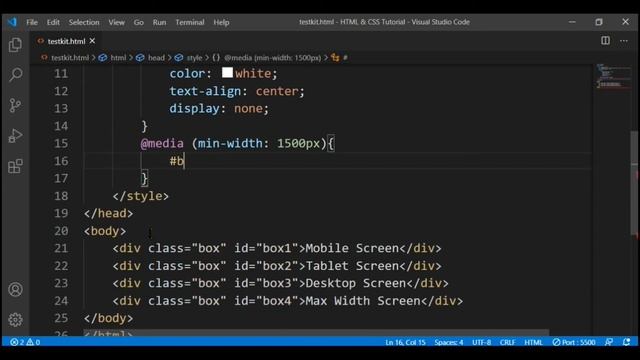640x360 pixels.
Task: Open the Go menu
Action: pos(139,22)
